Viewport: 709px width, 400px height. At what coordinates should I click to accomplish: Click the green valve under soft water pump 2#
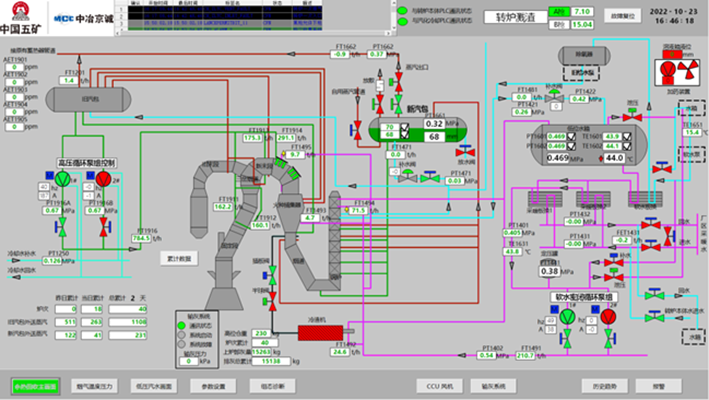coord(610,339)
